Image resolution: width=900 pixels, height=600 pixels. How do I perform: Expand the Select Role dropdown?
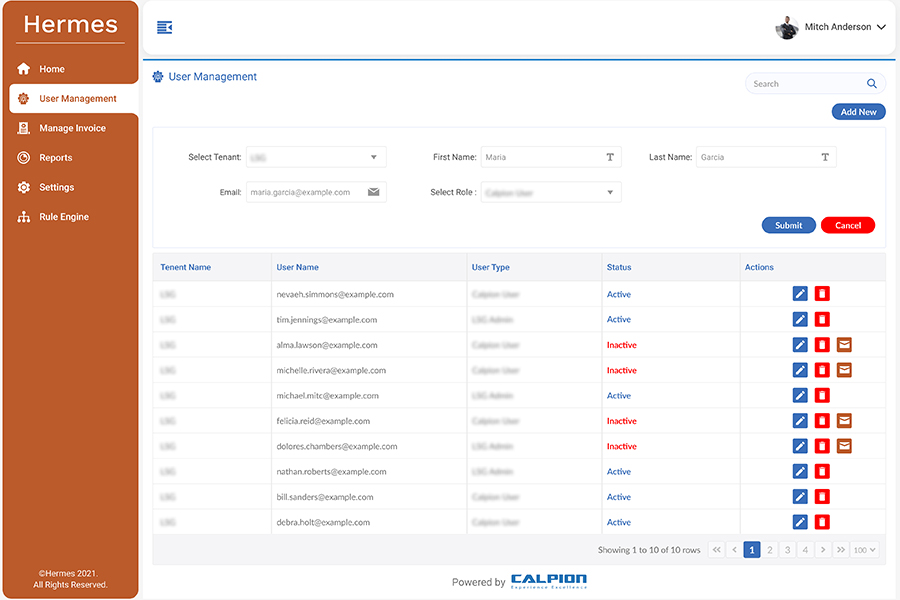point(551,192)
